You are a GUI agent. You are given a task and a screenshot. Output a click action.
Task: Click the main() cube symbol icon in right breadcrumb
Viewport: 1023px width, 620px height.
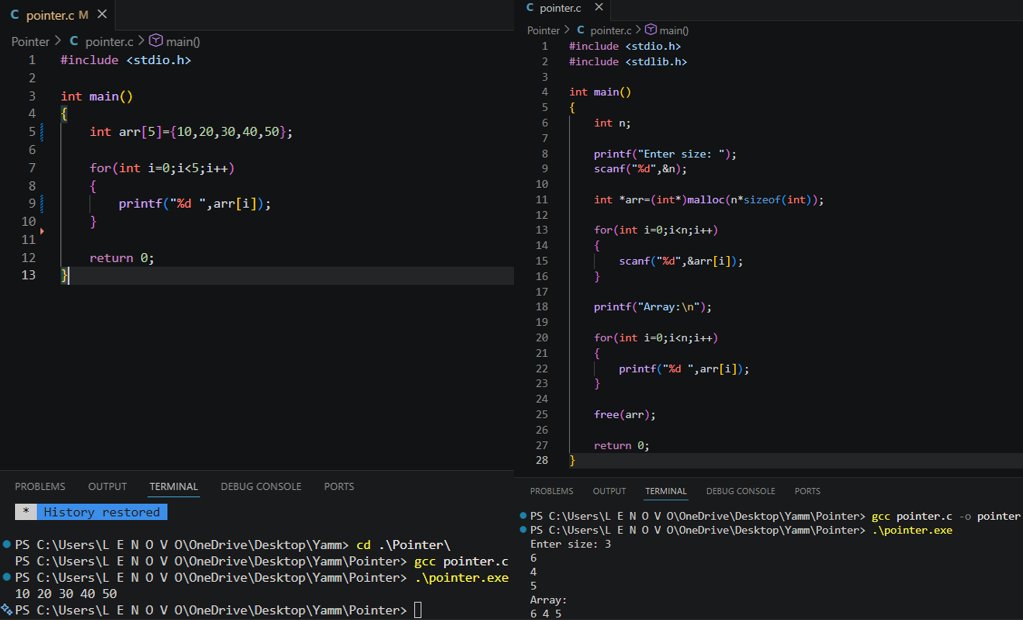click(x=650, y=29)
